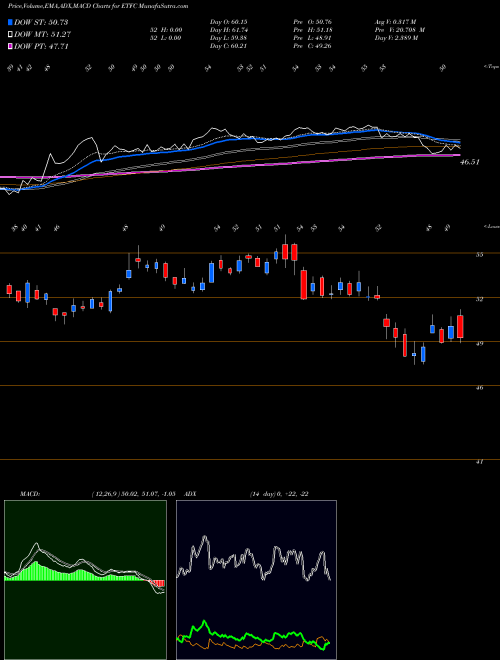This screenshot has width=500, height=660.
Task: Click the MACD (12,26,9) parameter values
Action: [133, 494]
